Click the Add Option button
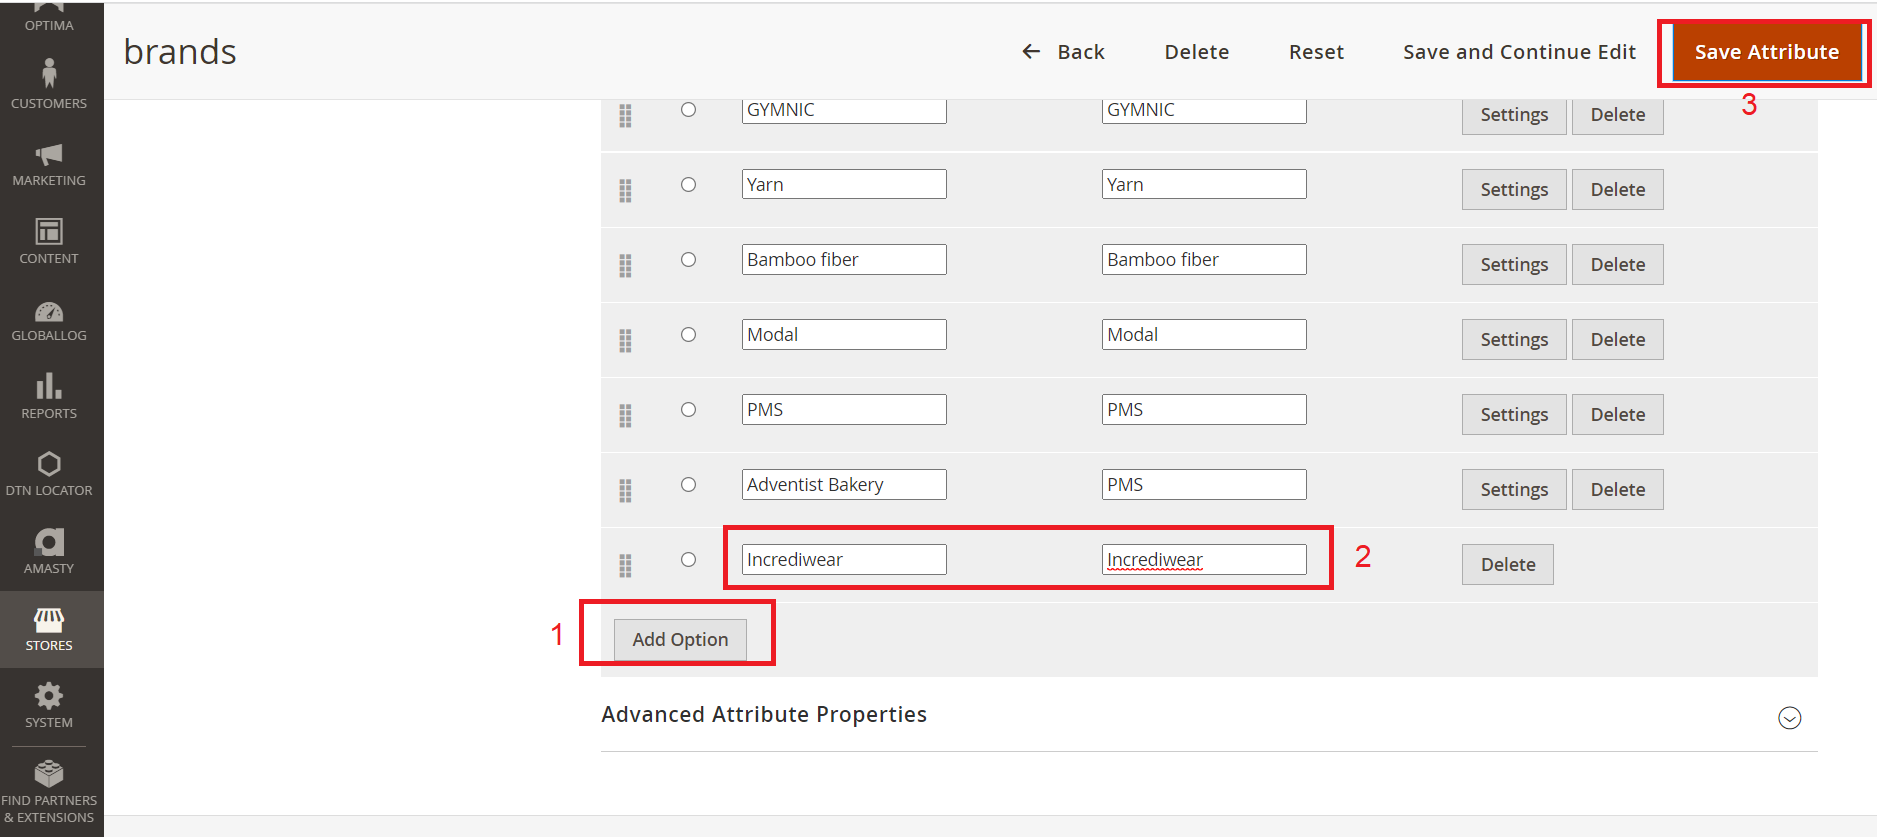The height and width of the screenshot is (837, 1877). 680,639
